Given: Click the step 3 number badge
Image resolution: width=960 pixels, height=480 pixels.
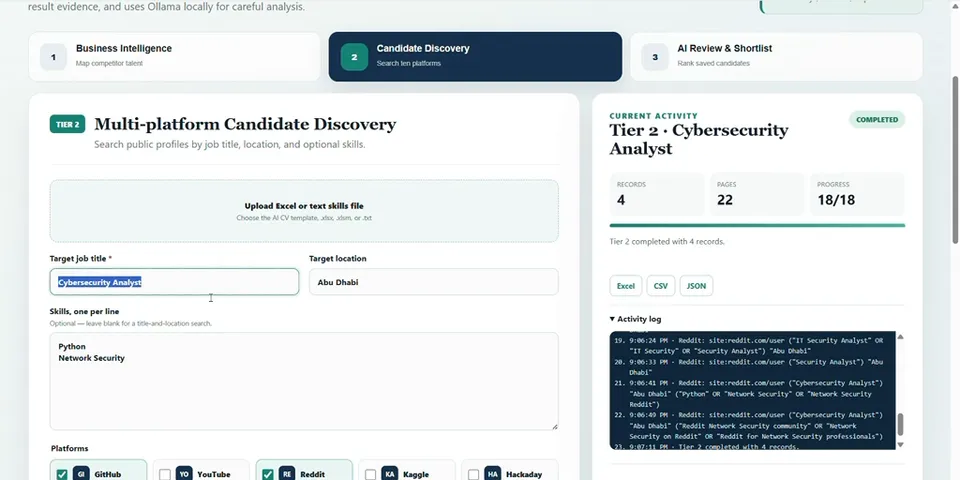Looking at the screenshot, I should (x=655, y=57).
